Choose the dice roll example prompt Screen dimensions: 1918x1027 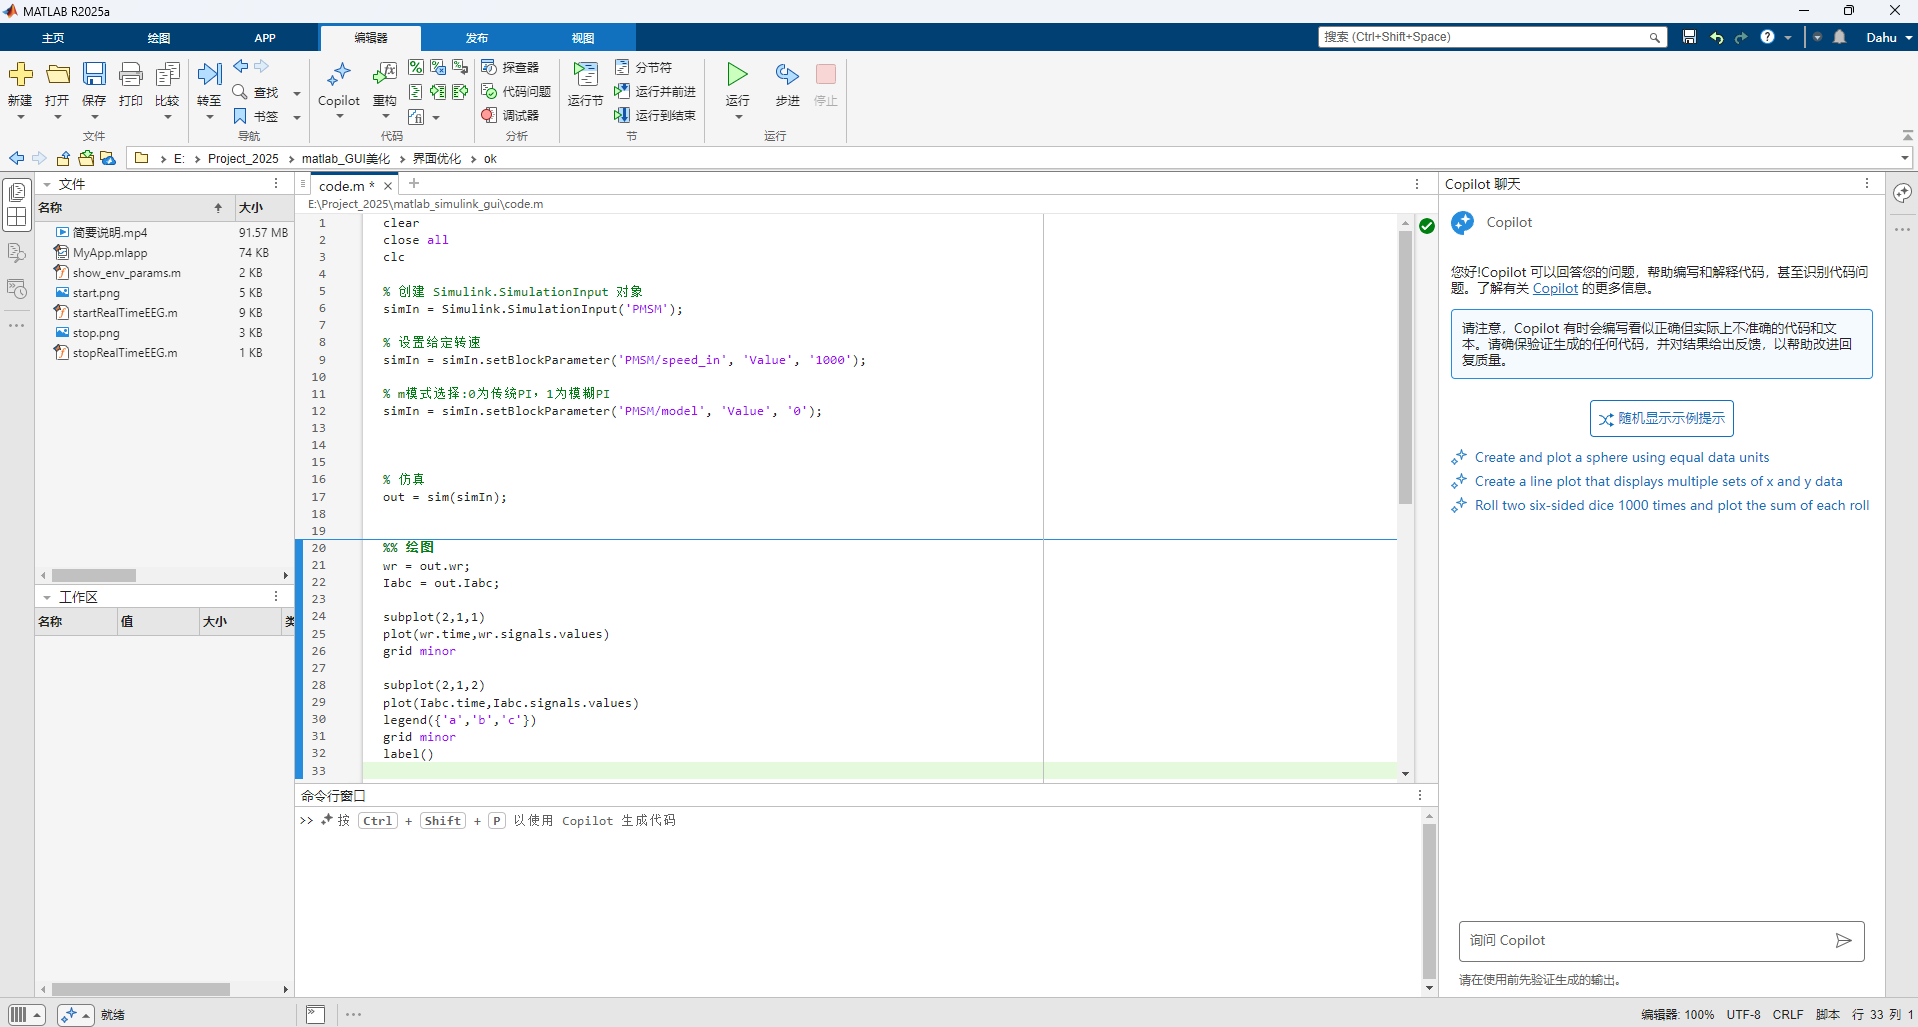pos(1672,506)
